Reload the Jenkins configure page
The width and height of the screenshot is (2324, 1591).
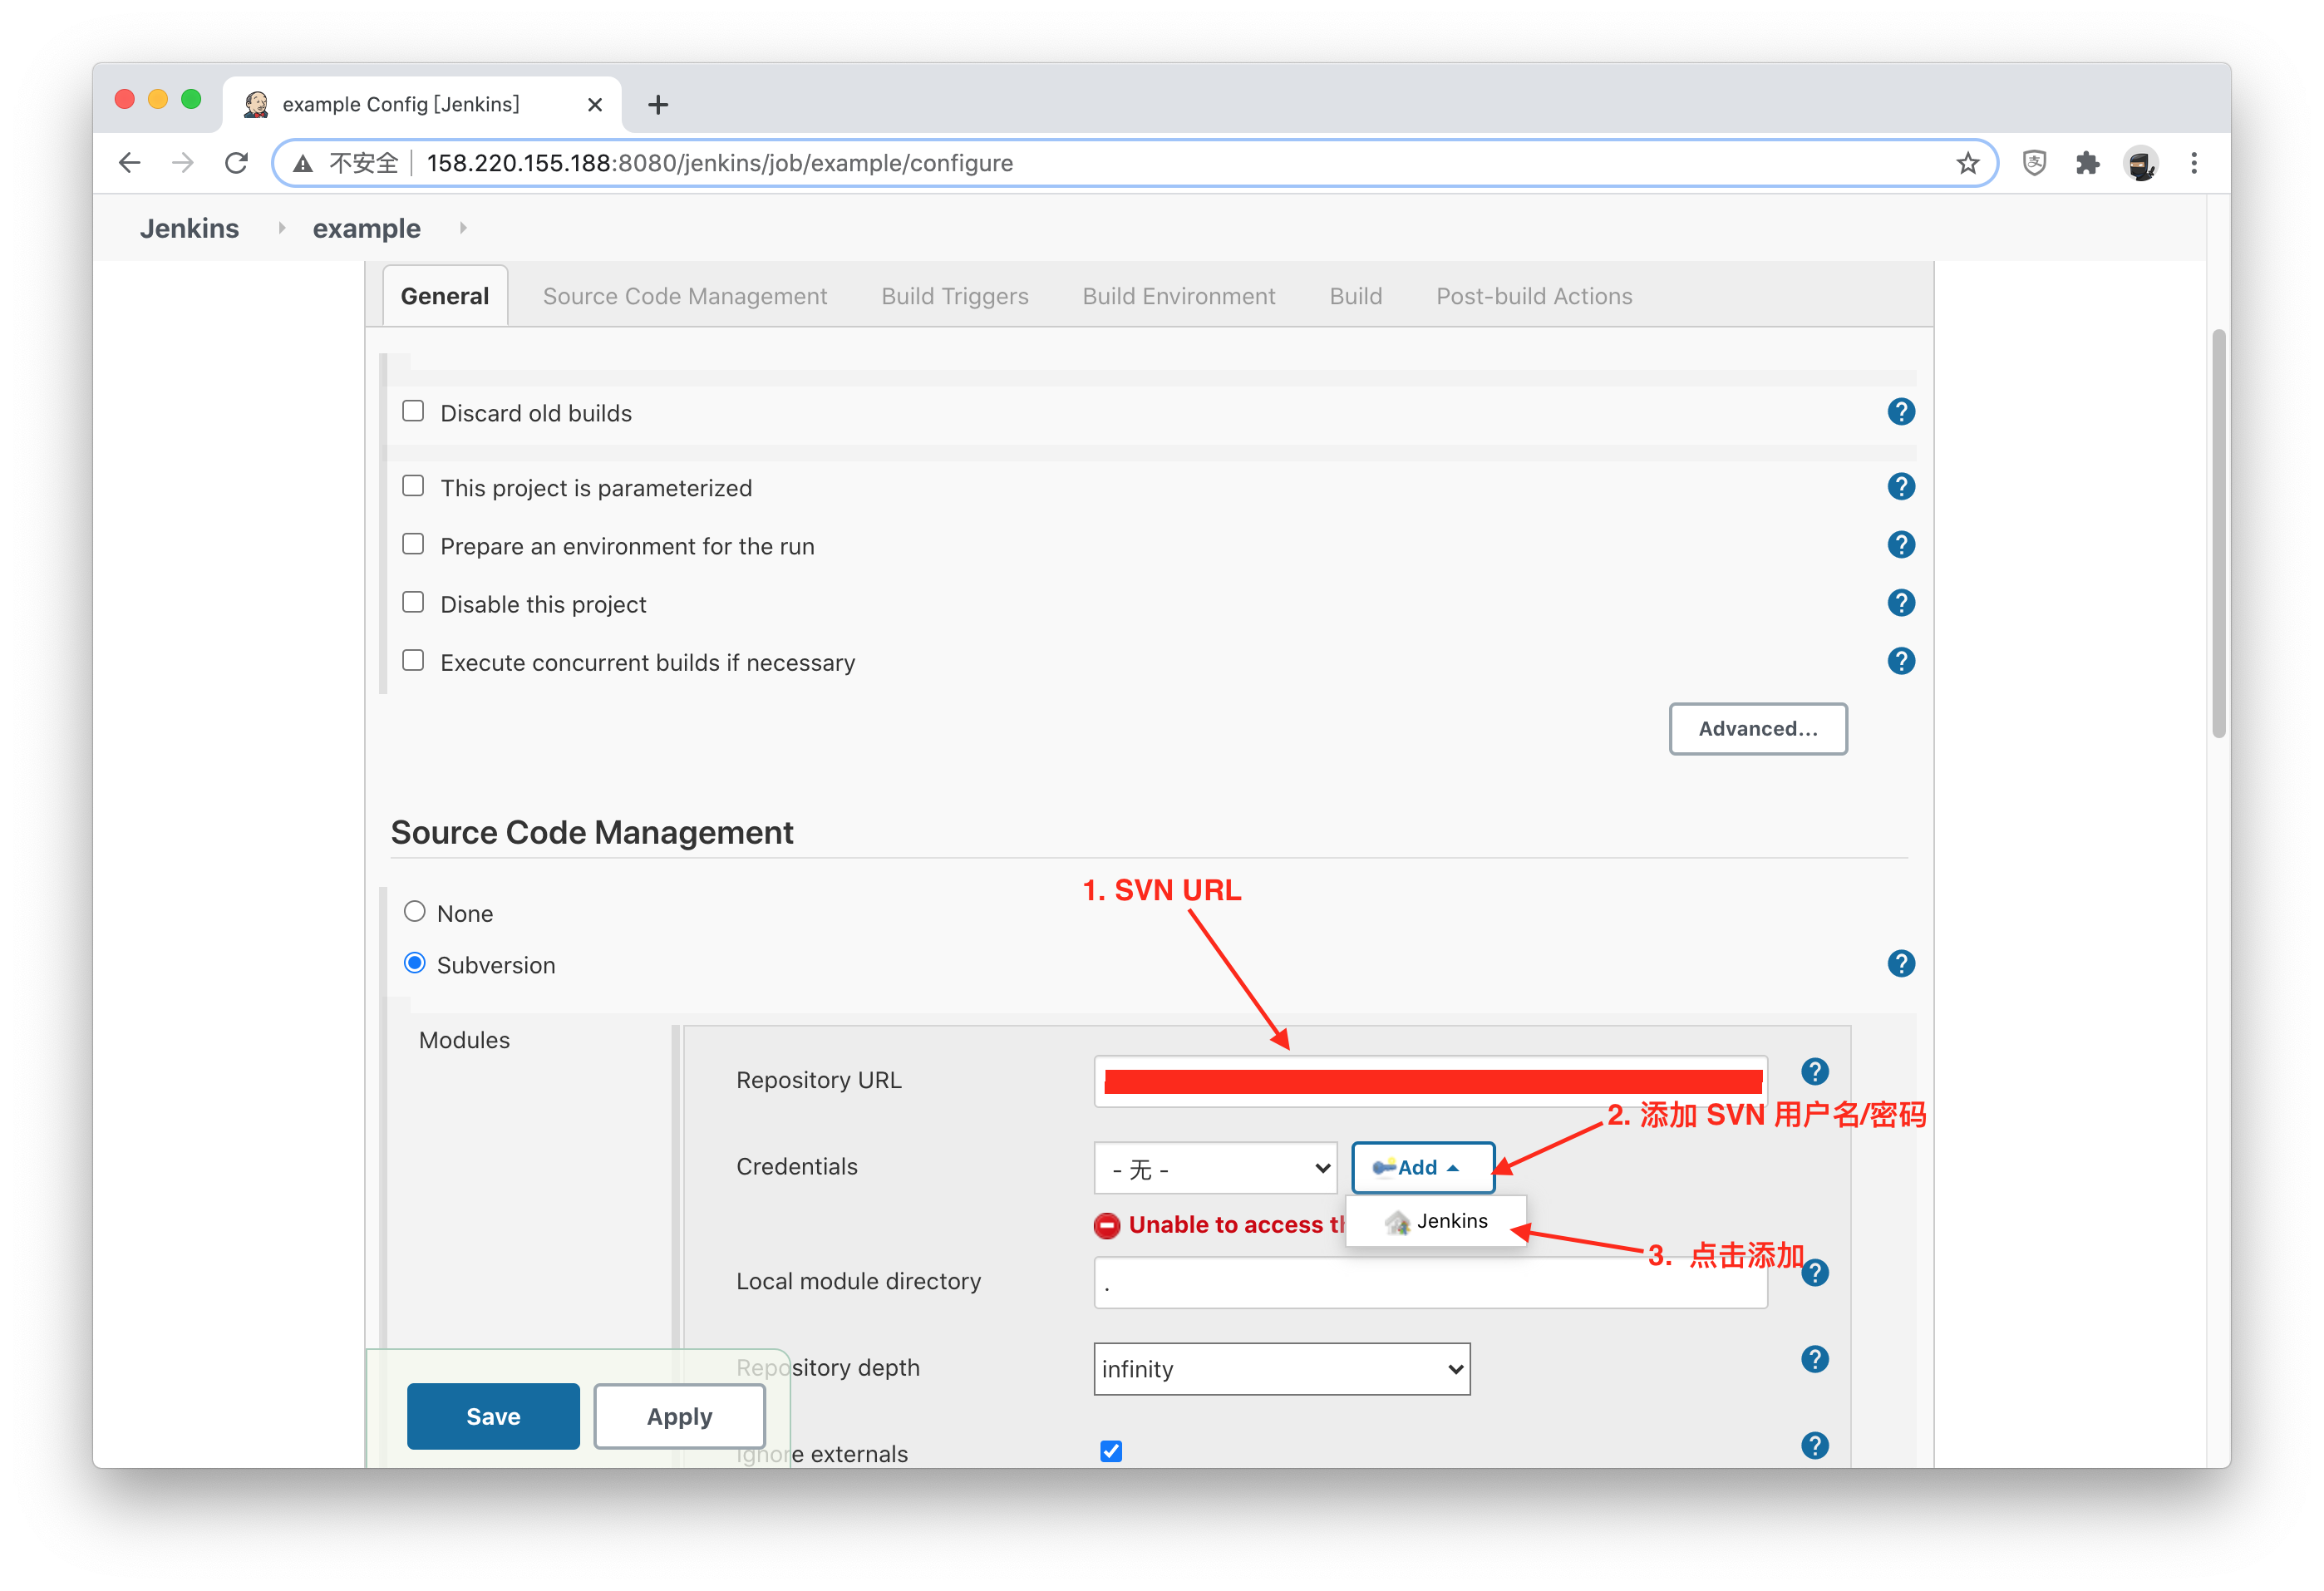236,163
